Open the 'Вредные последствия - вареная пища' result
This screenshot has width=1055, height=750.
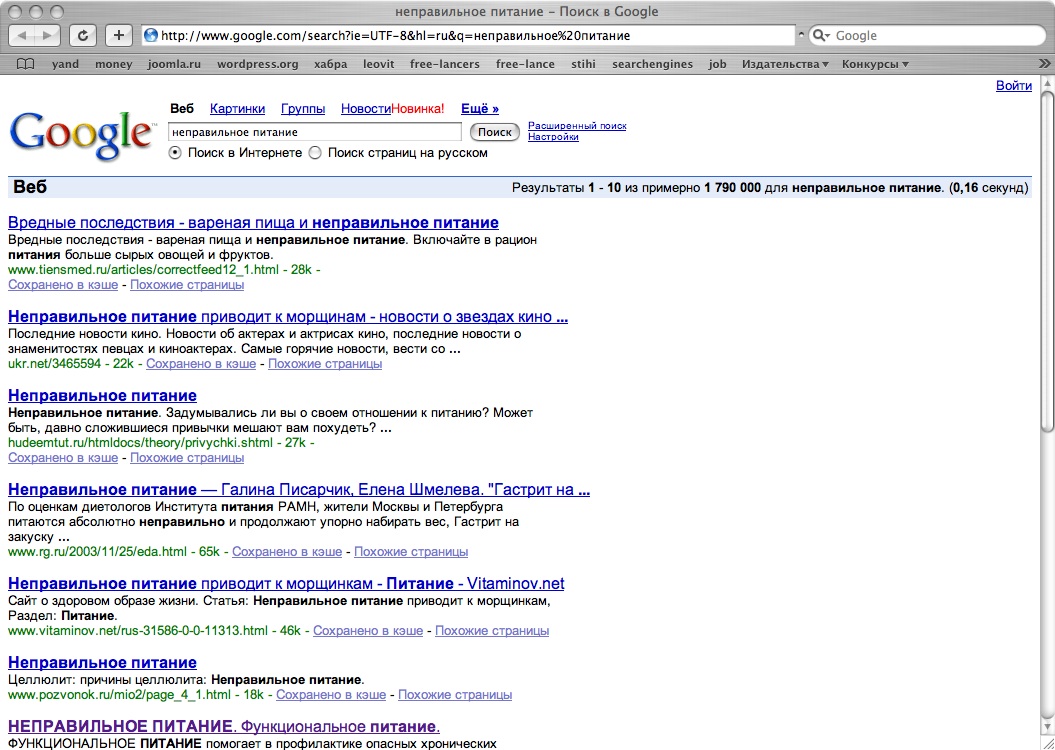[254, 223]
